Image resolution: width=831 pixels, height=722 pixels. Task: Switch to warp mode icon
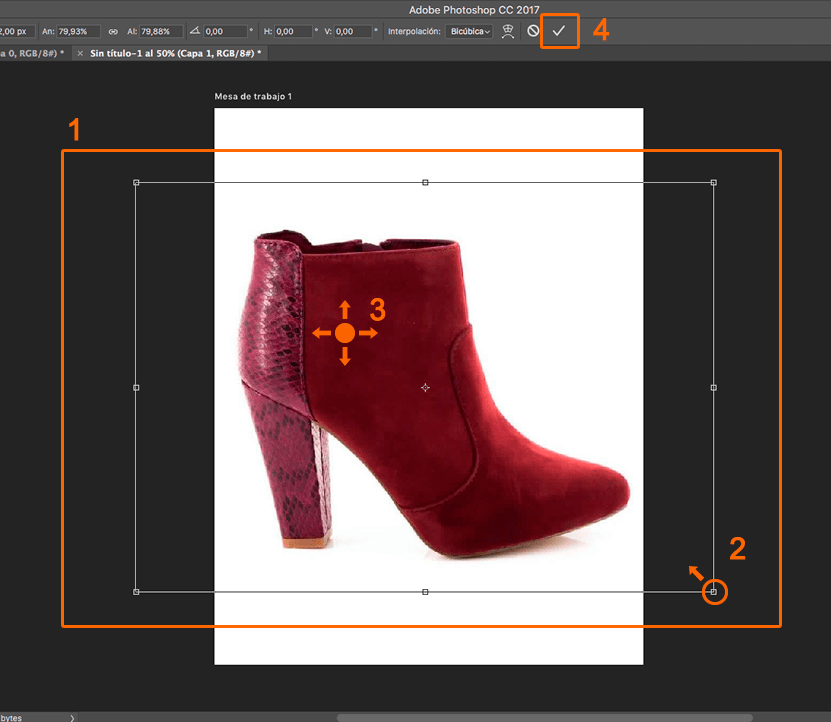tap(508, 31)
